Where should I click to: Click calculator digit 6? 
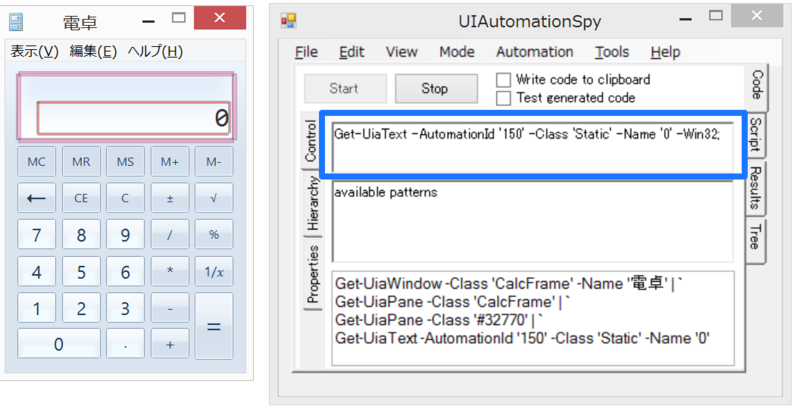pyautogui.click(x=126, y=271)
